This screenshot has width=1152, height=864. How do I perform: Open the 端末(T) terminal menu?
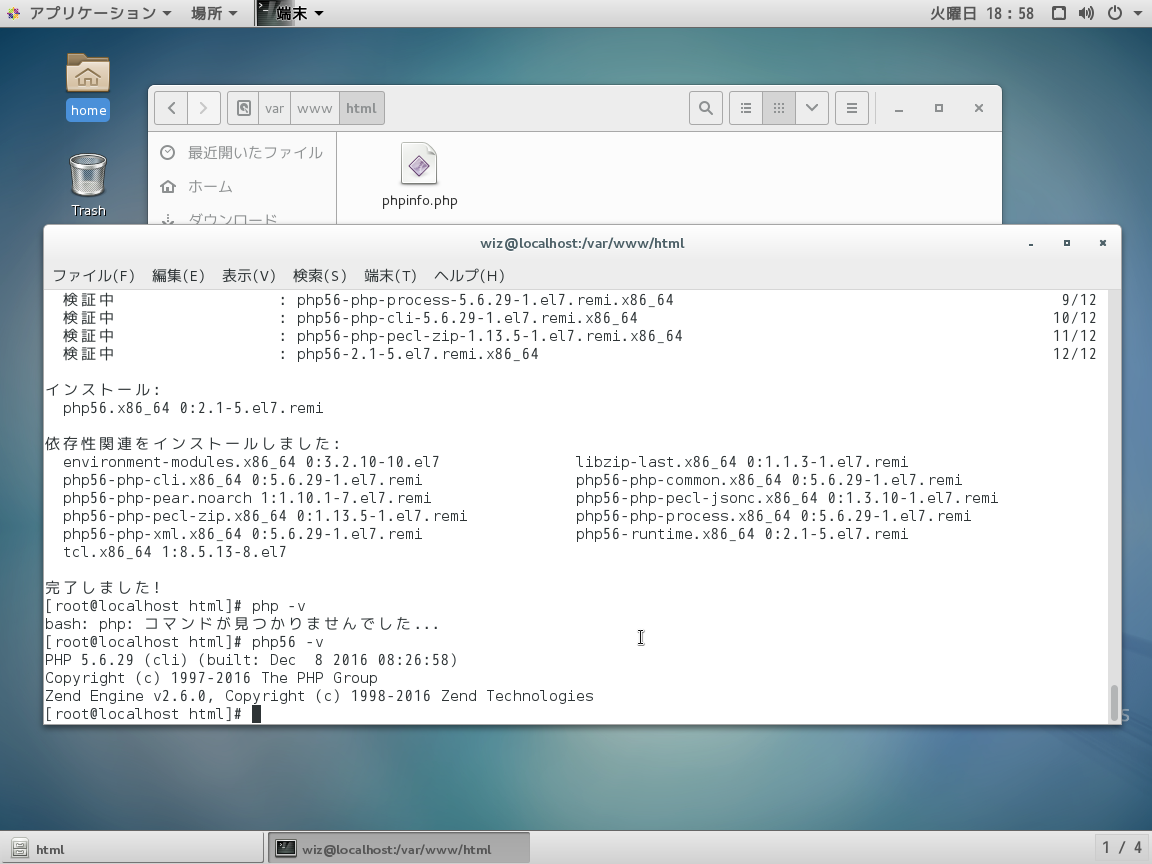click(x=390, y=276)
